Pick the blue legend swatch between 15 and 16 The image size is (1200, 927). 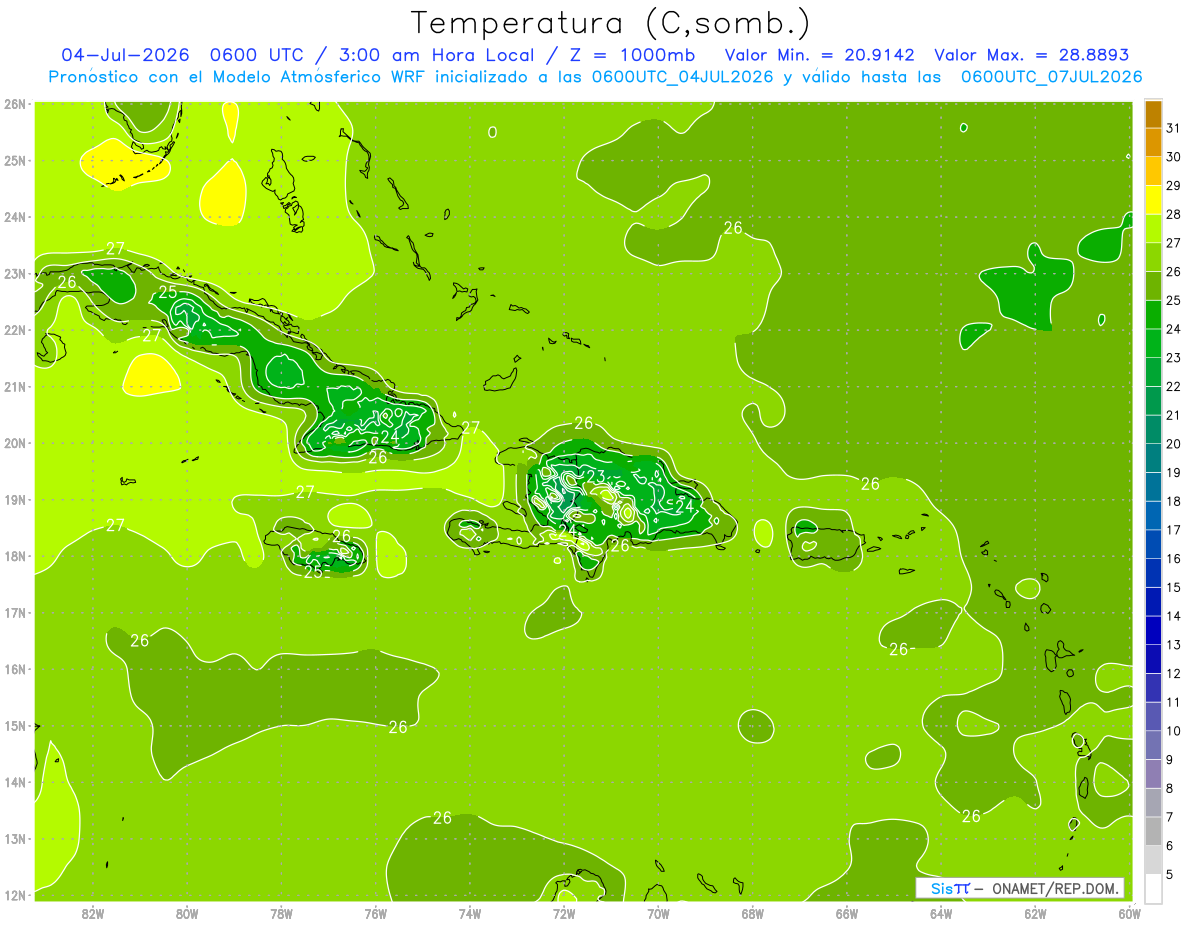1153,573
